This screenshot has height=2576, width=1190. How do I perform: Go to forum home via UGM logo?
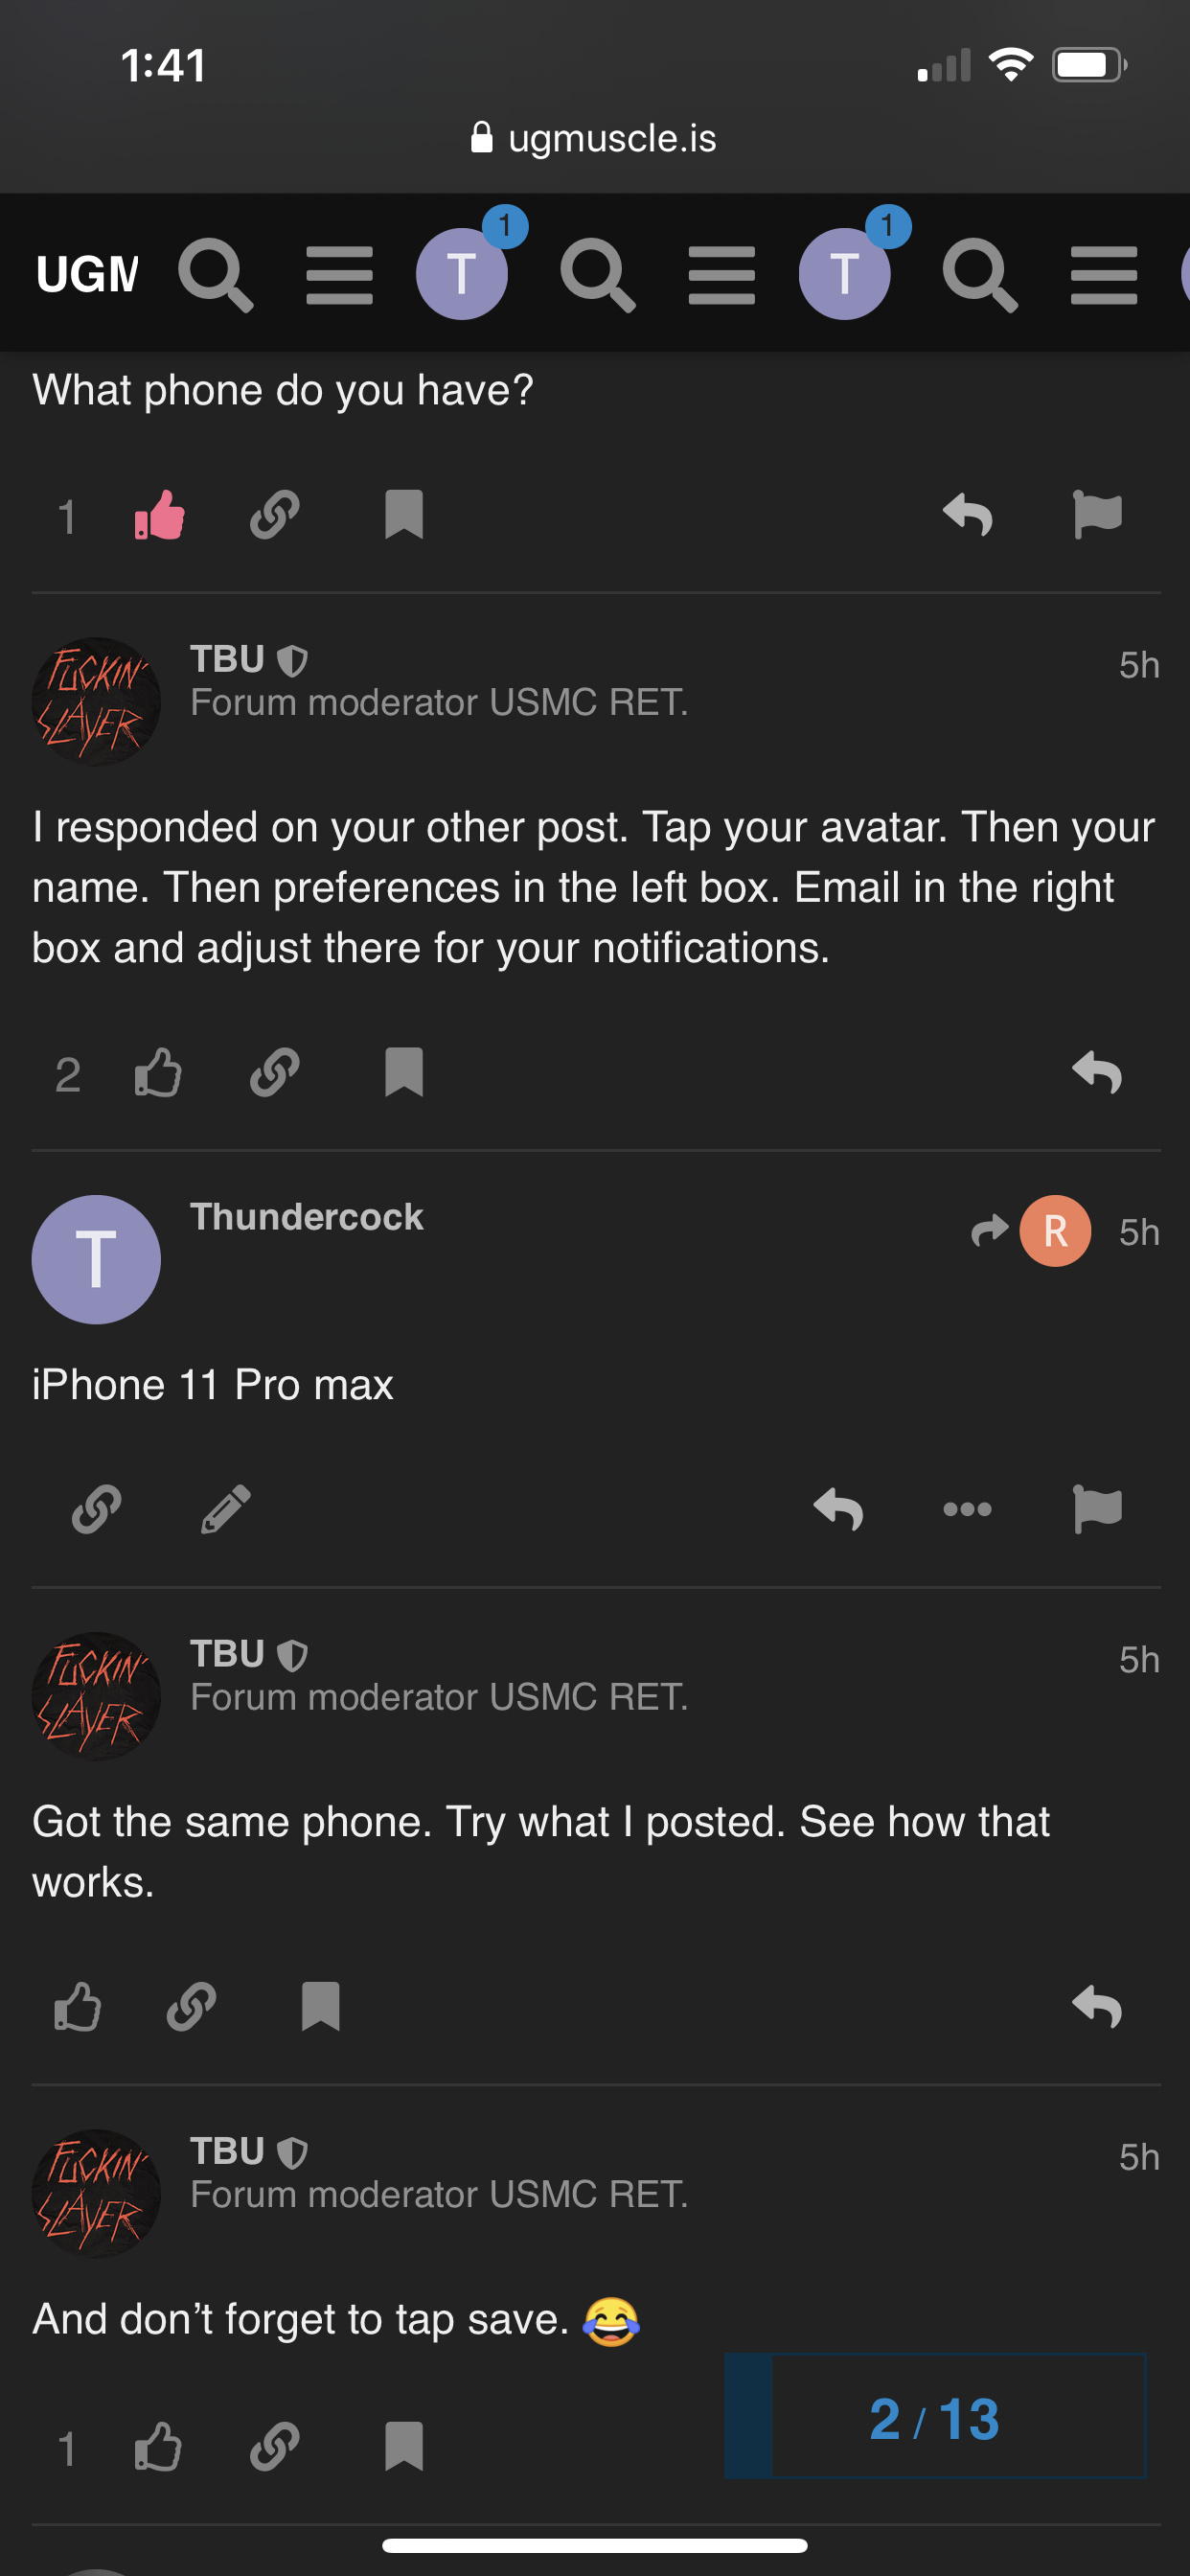pos(87,274)
